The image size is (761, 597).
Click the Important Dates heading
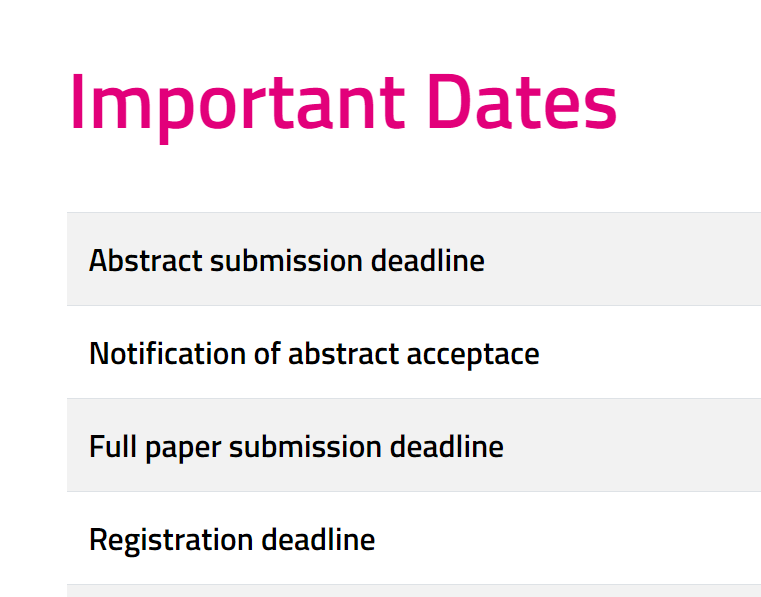[x=342, y=102]
